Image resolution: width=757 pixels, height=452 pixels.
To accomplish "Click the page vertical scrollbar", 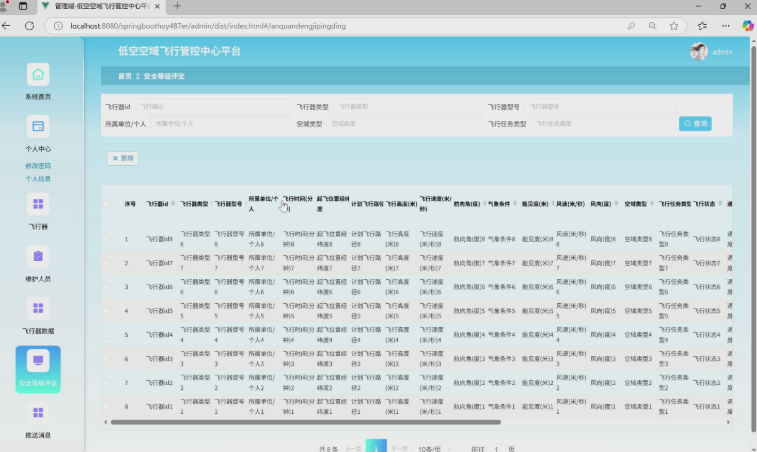I will (x=753, y=237).
